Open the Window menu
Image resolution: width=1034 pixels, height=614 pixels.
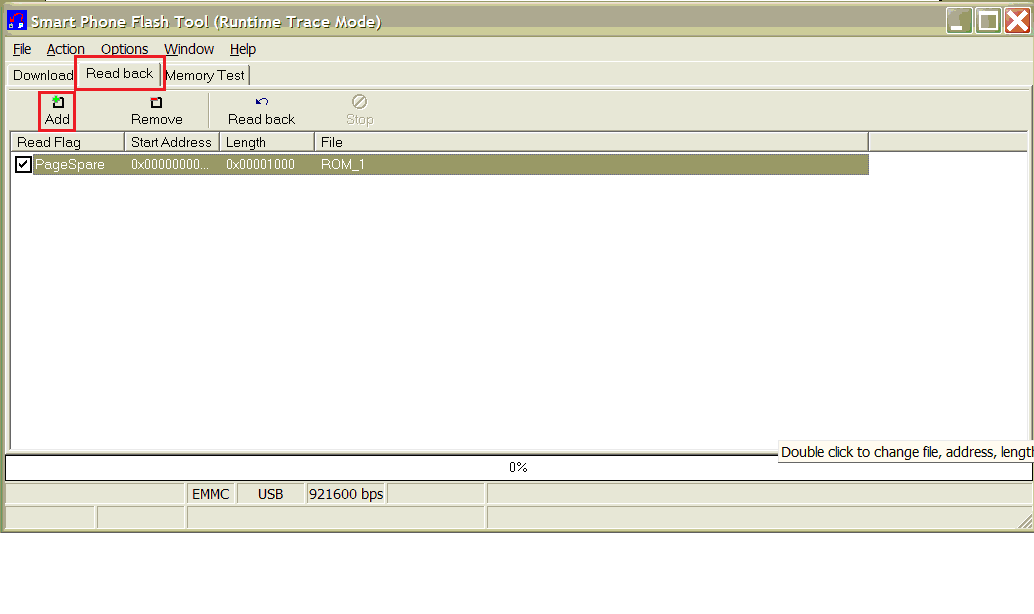coord(189,49)
